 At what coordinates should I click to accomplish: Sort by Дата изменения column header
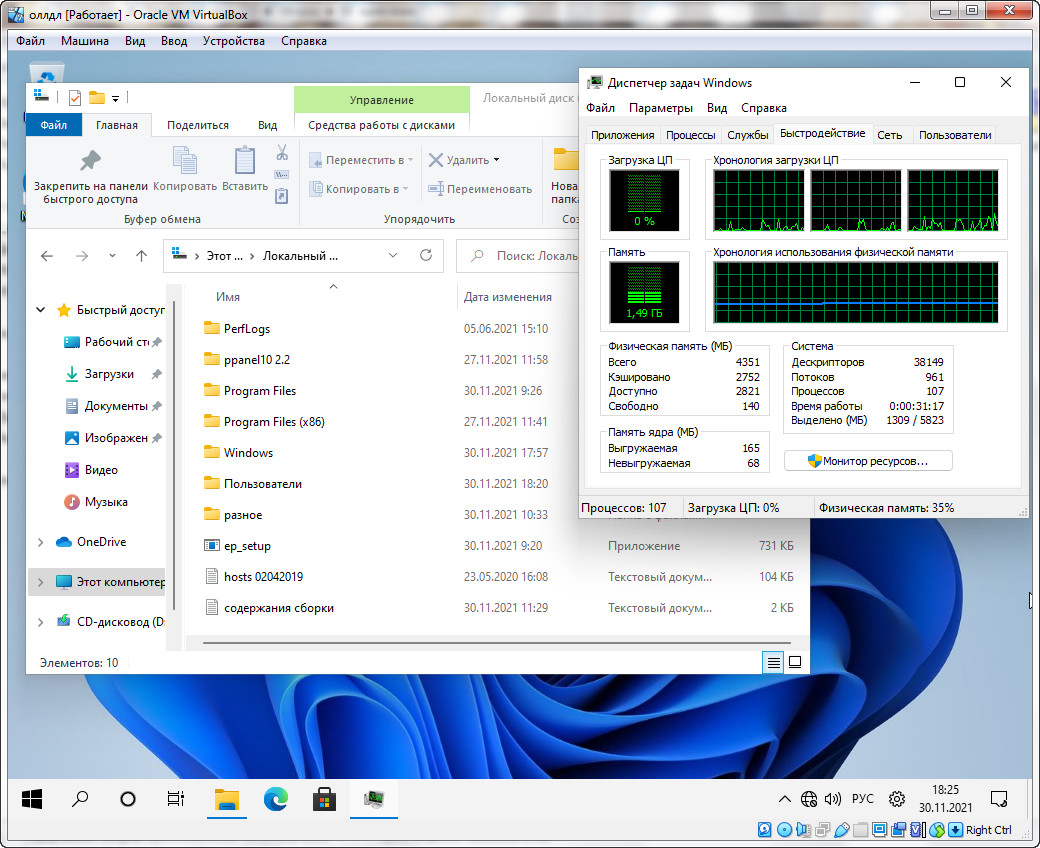[x=507, y=297]
